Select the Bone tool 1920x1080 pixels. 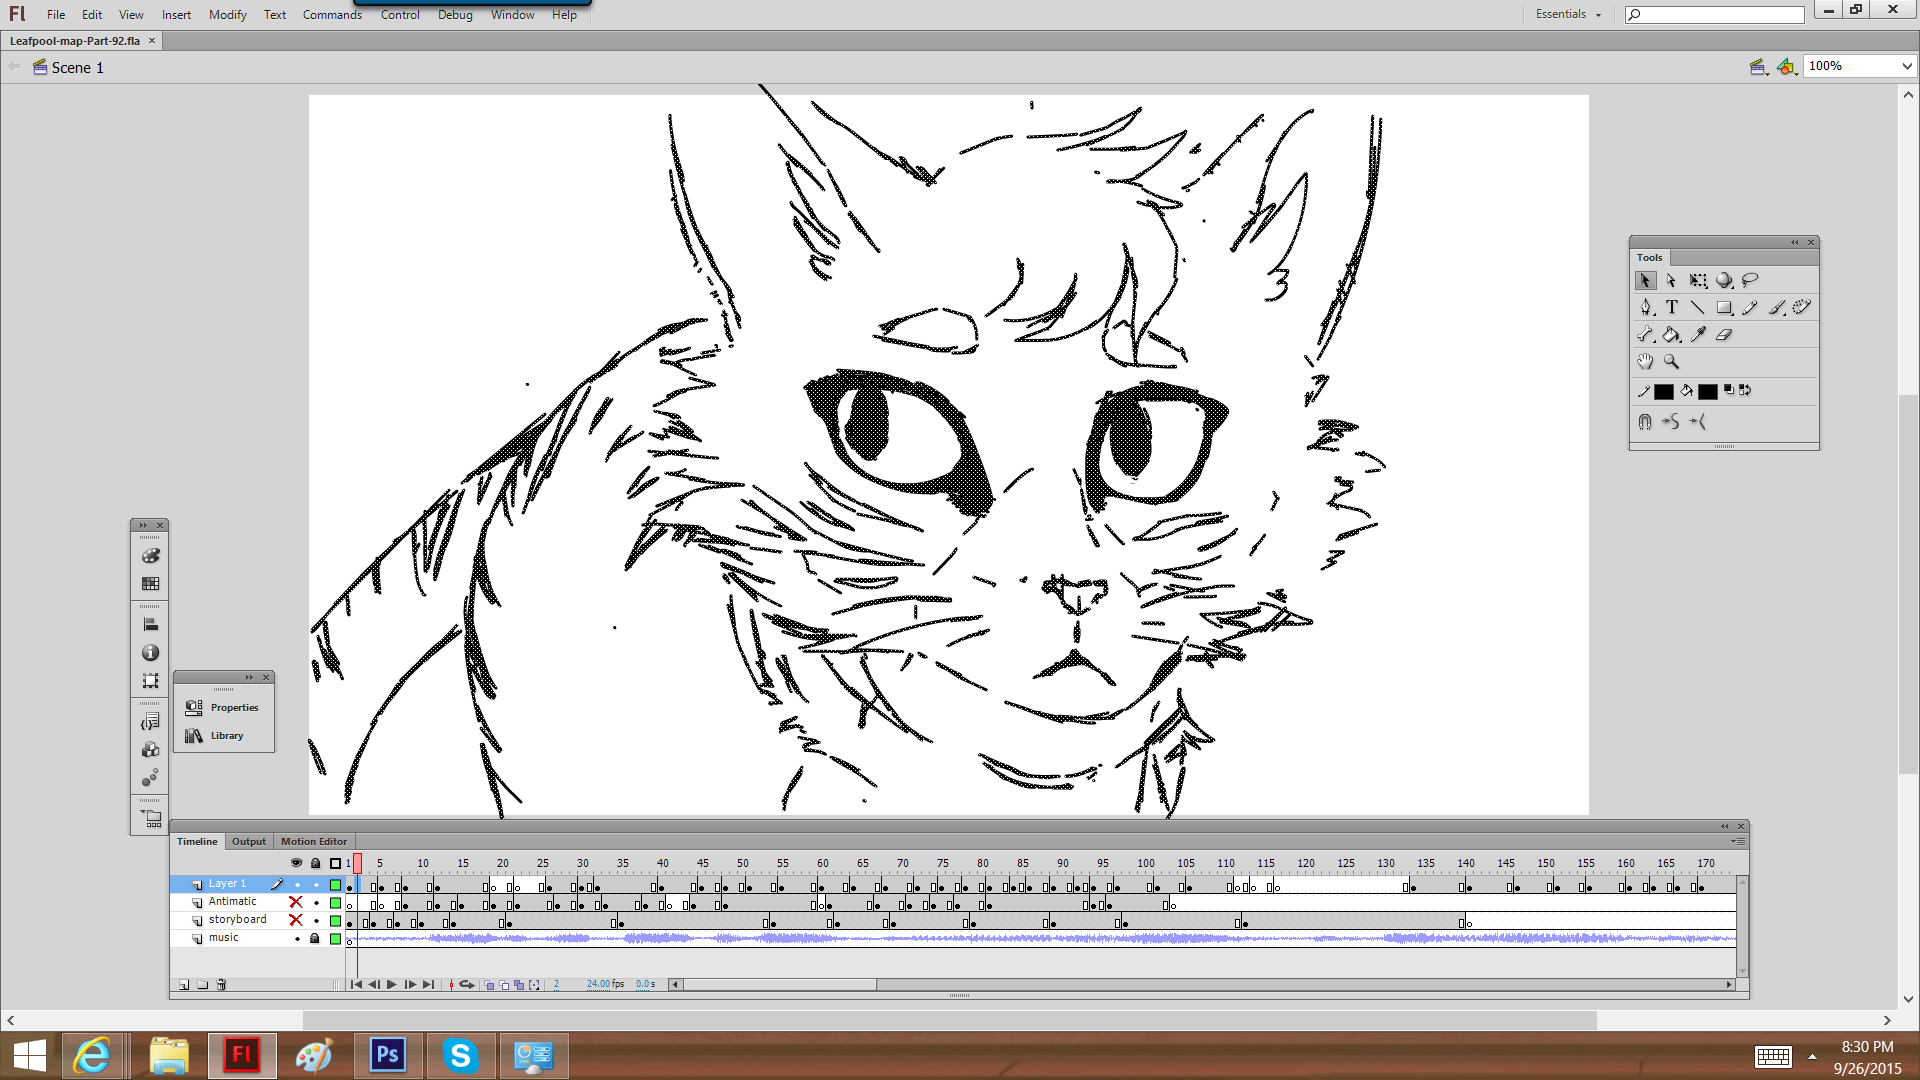point(1646,335)
